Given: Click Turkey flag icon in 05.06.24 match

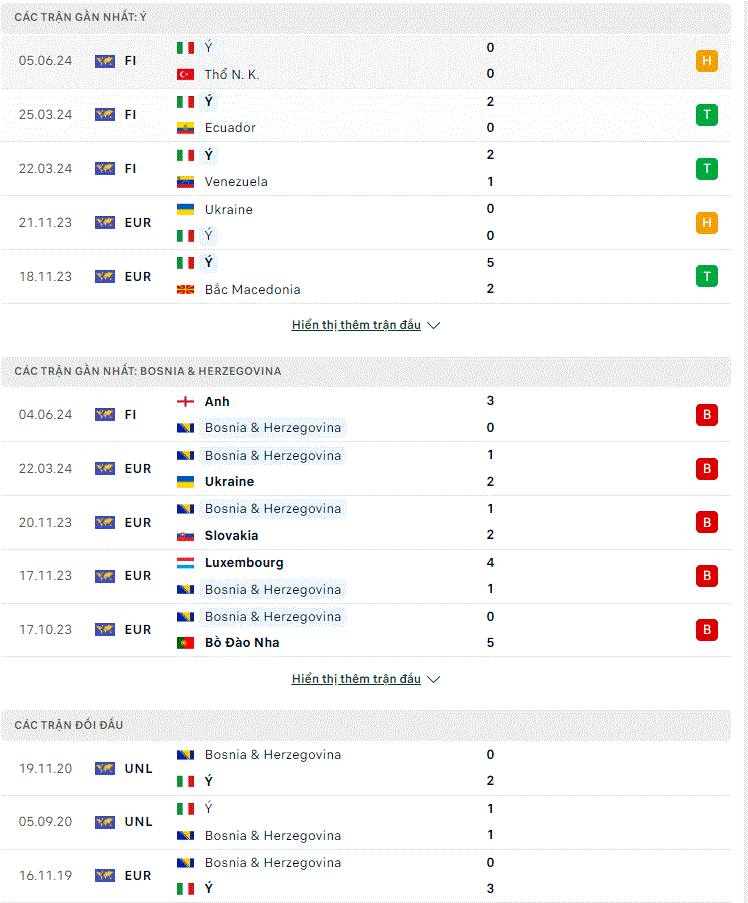Looking at the screenshot, I should tap(185, 74).
